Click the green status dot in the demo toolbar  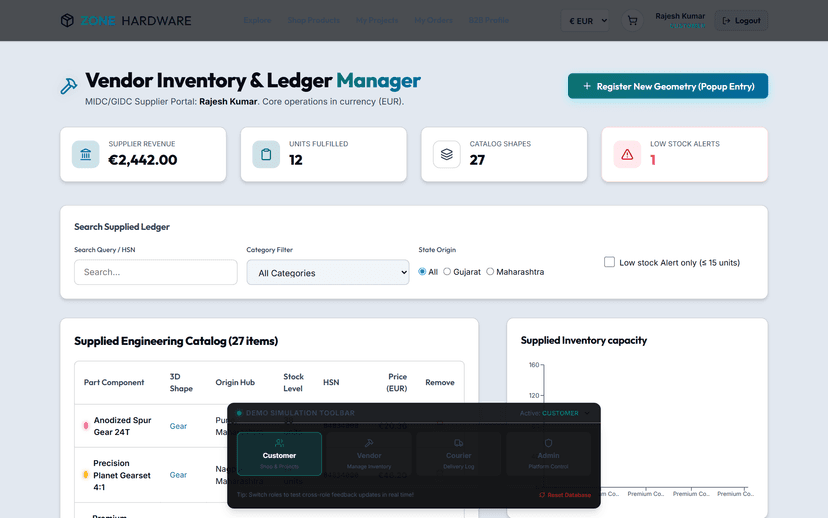pyautogui.click(x=239, y=413)
